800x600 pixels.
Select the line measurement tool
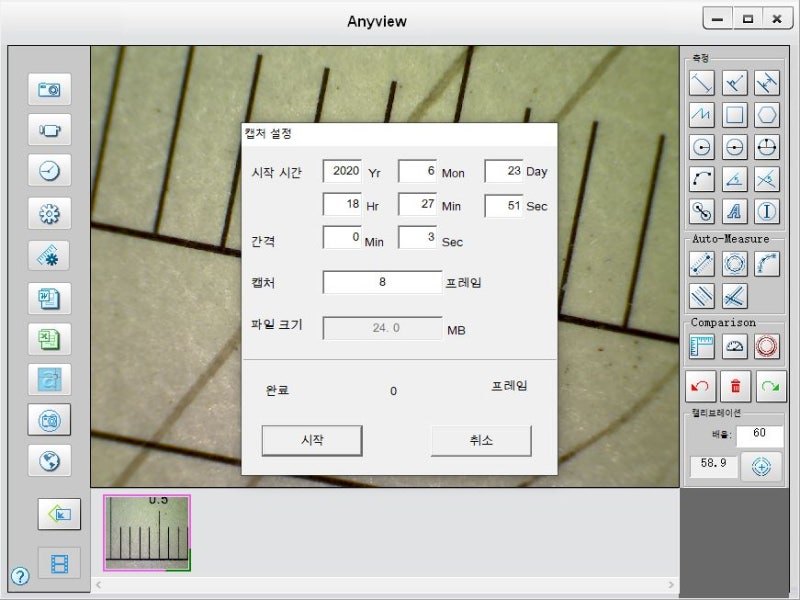700,83
